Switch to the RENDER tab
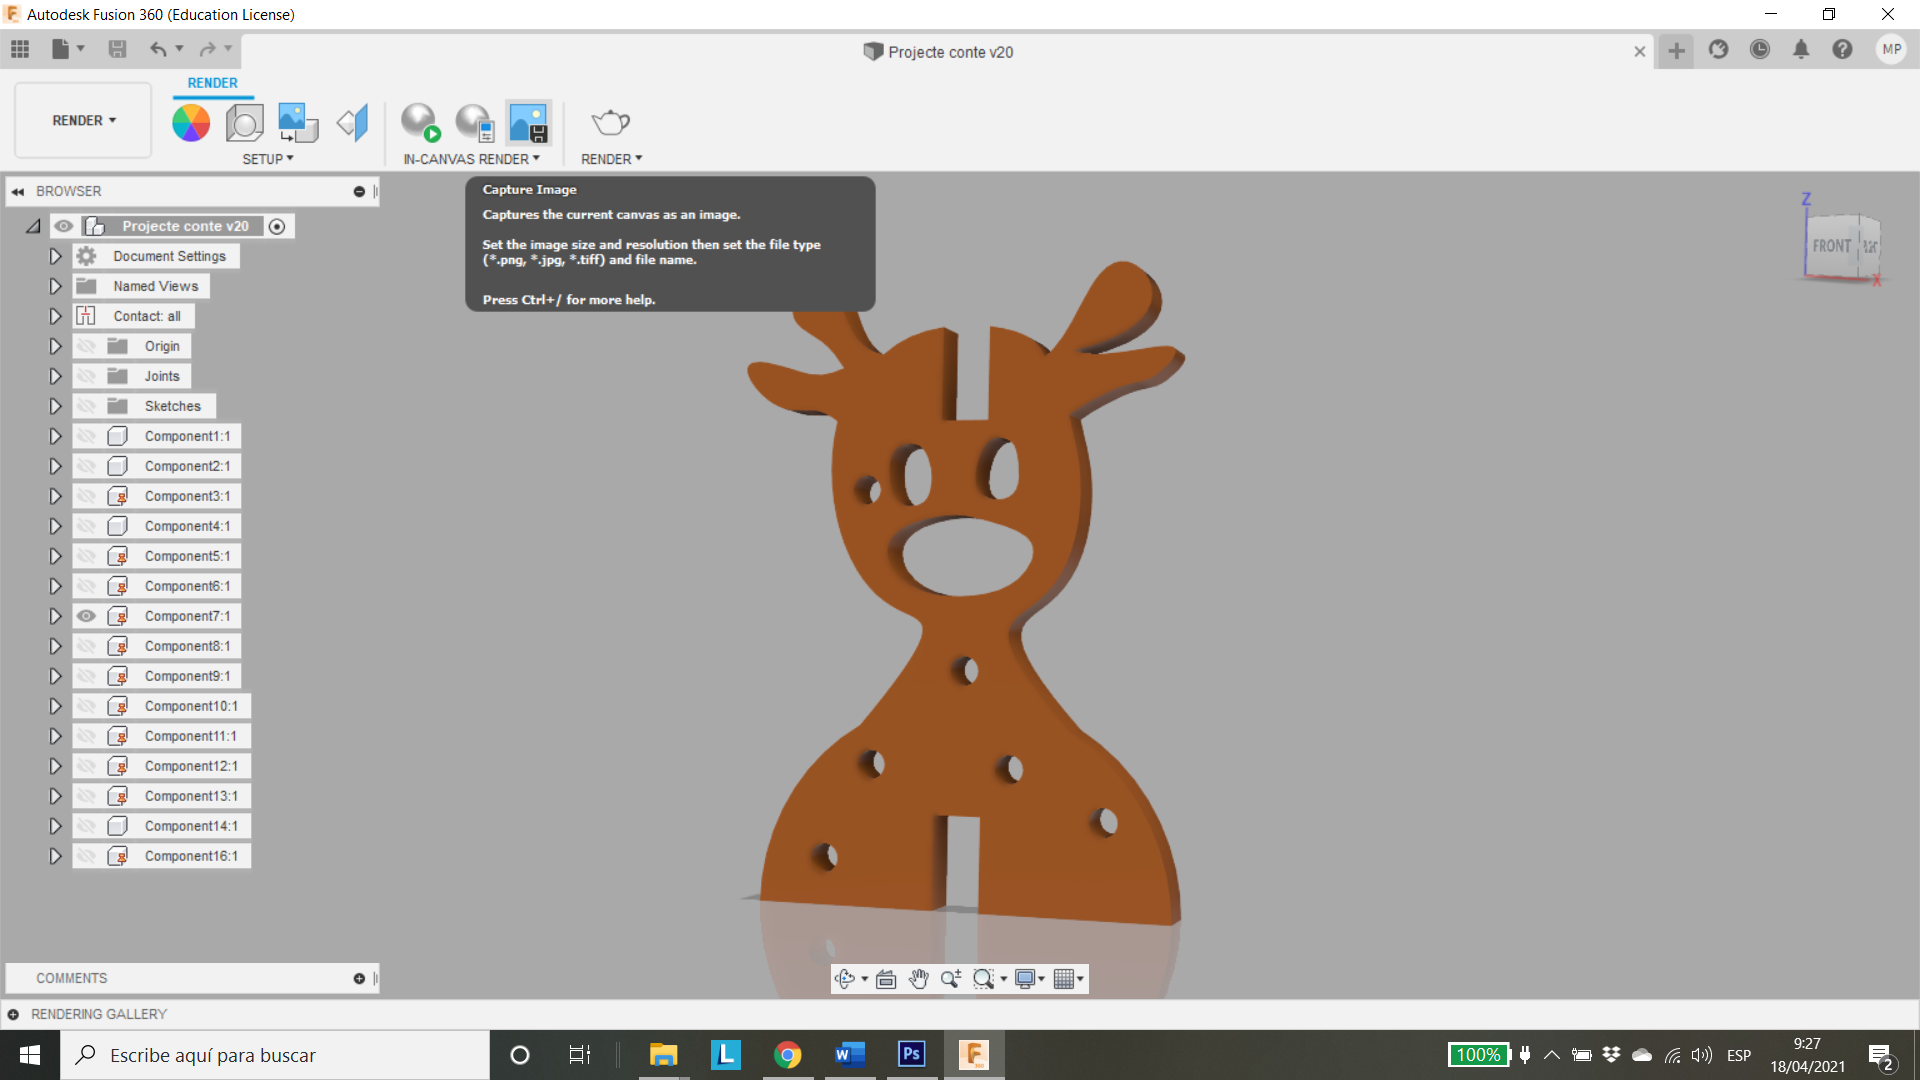The image size is (1920, 1080). pyautogui.click(x=211, y=82)
